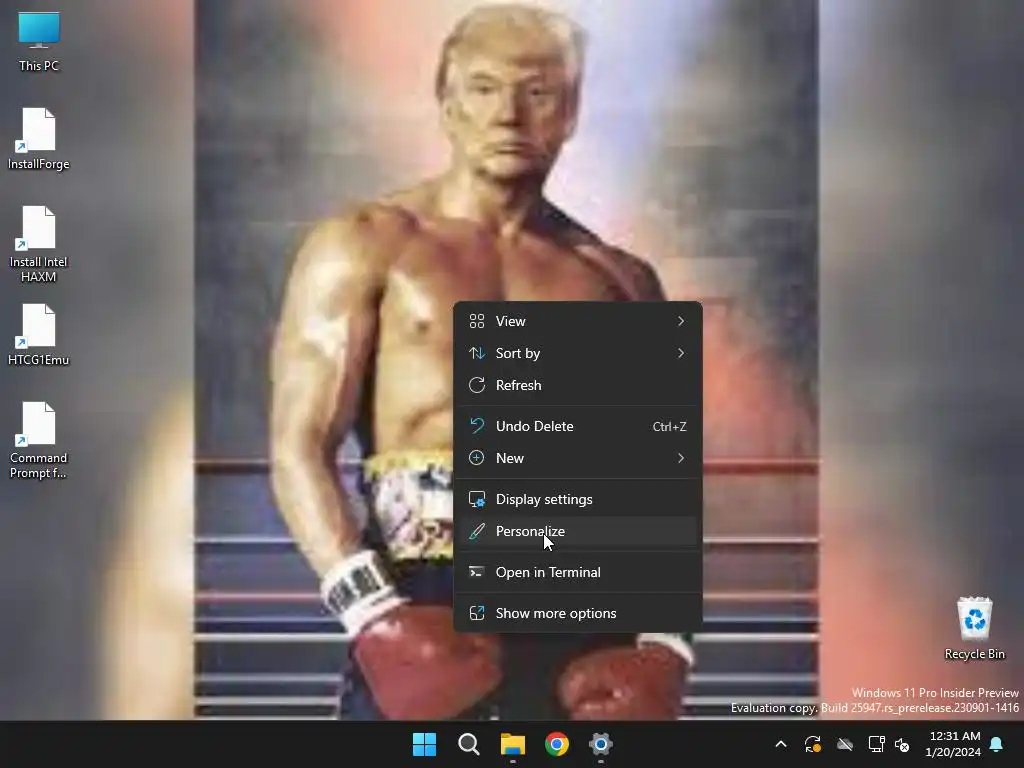Open Display settings from context menu
1024x768 pixels.
tap(577, 499)
